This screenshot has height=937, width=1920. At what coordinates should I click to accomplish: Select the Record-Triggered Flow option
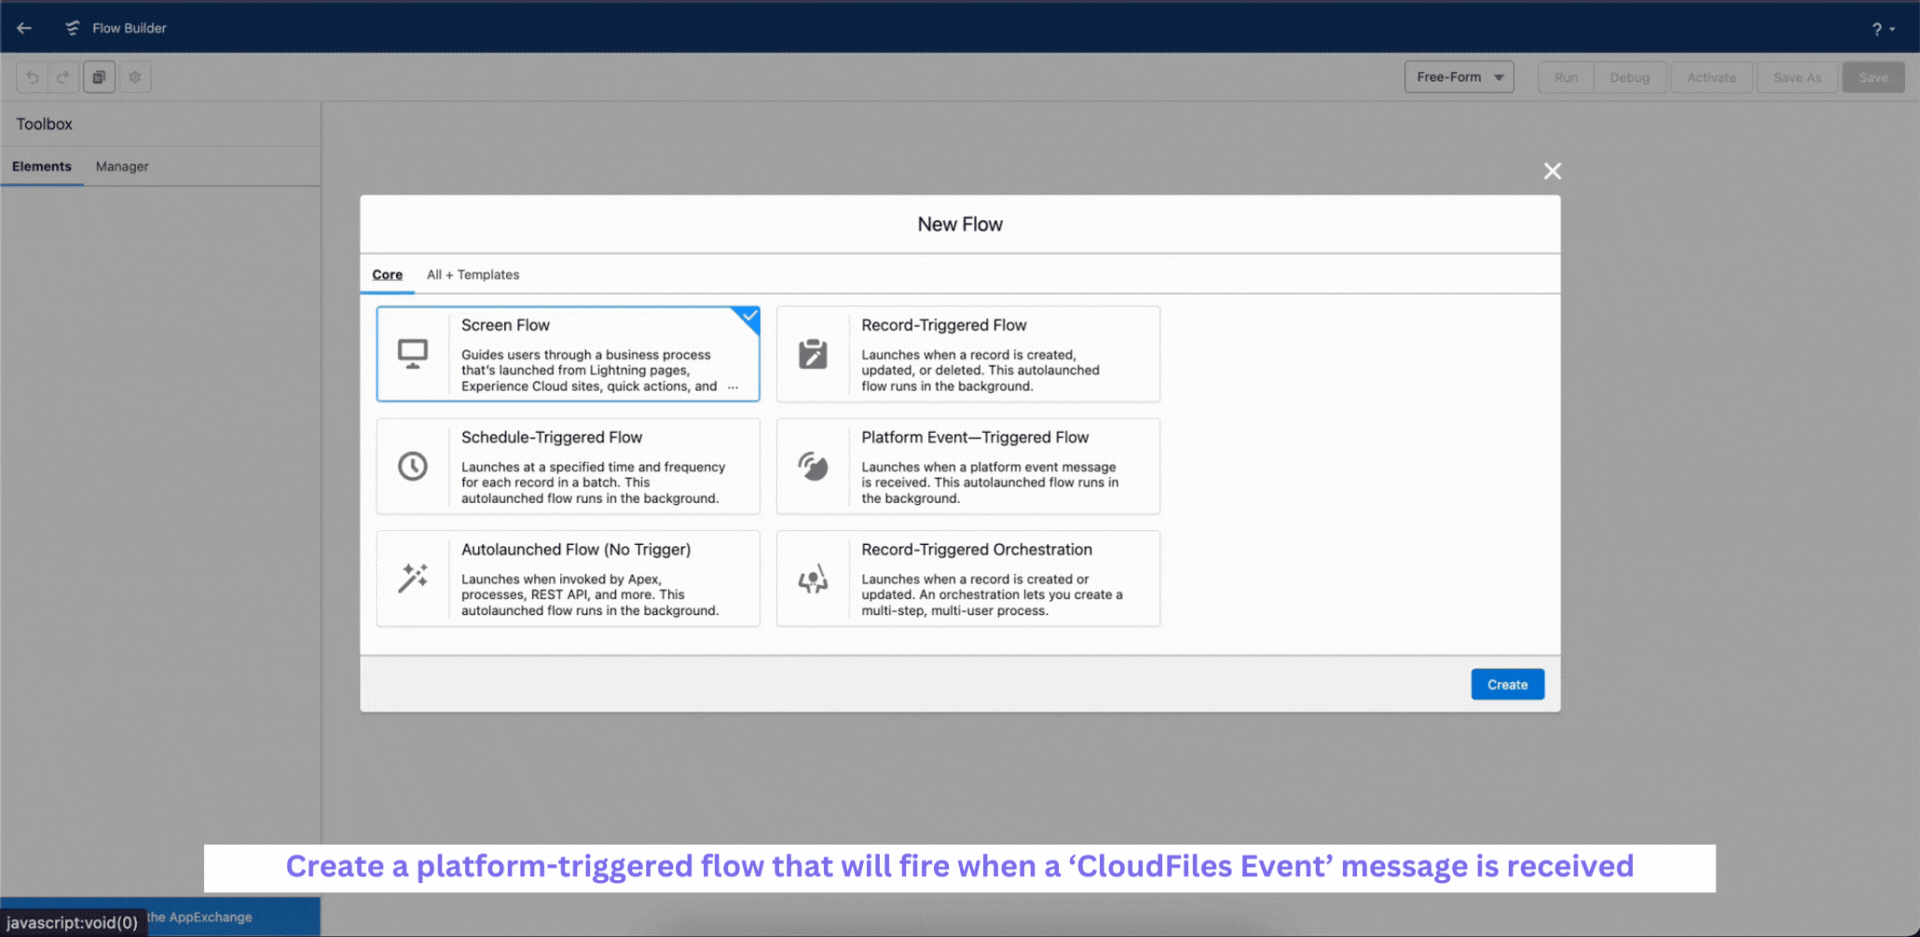(x=967, y=354)
